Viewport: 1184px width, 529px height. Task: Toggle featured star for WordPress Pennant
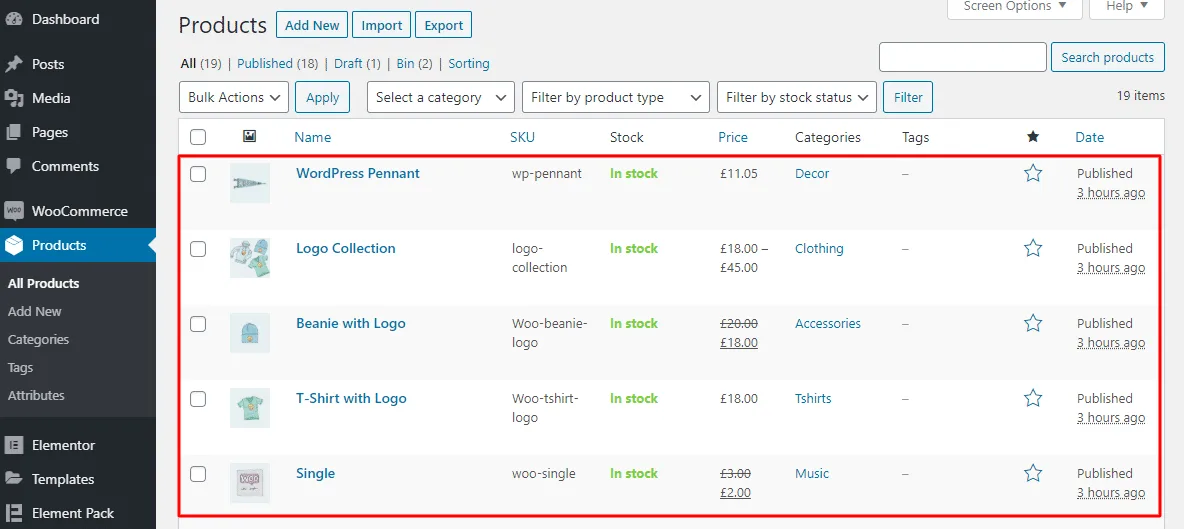click(x=1033, y=174)
